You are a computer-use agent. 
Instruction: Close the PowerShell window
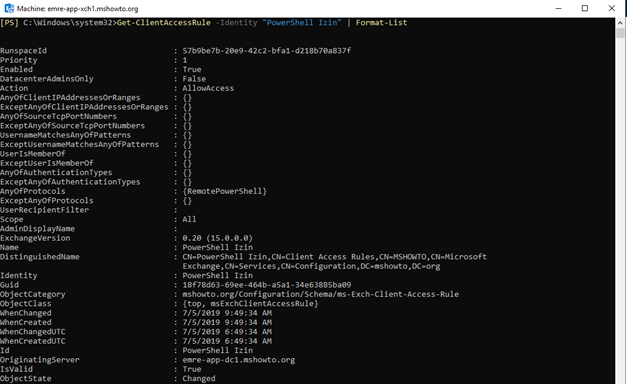click(611, 8)
